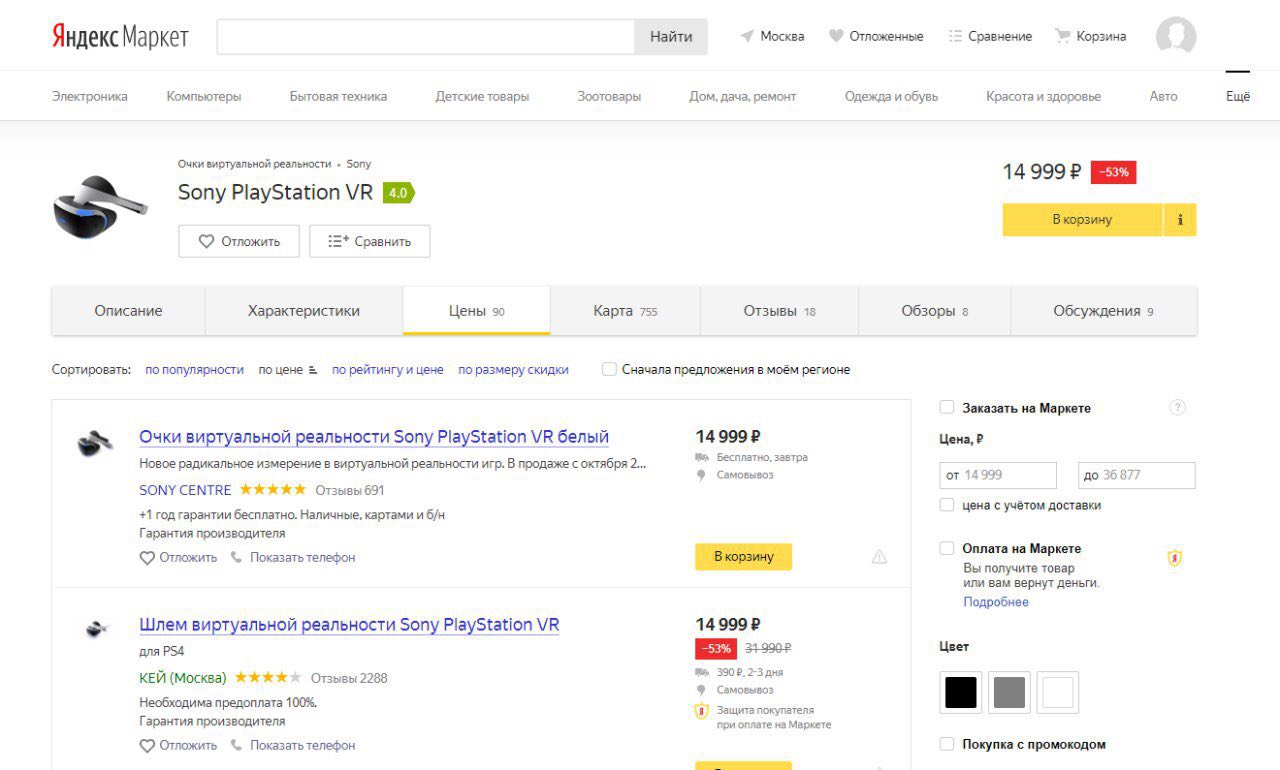Select the black color swatch

coord(961,692)
